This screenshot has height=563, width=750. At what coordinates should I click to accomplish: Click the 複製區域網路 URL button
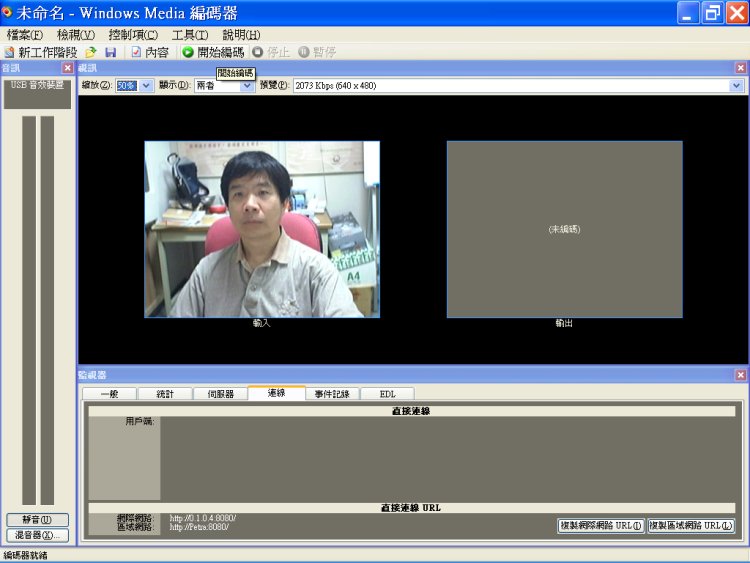[x=690, y=526]
